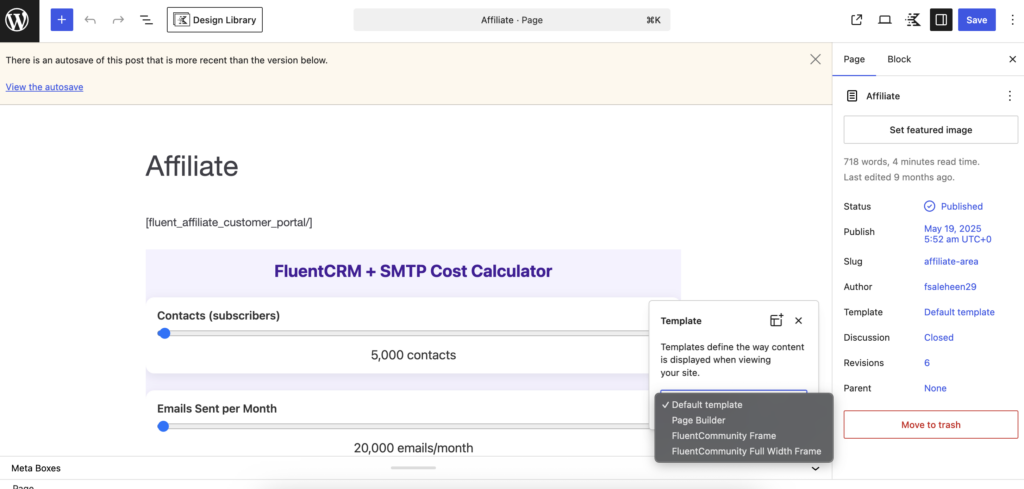Close the settings sidebar
The height and width of the screenshot is (489, 1024).
[1012, 59]
